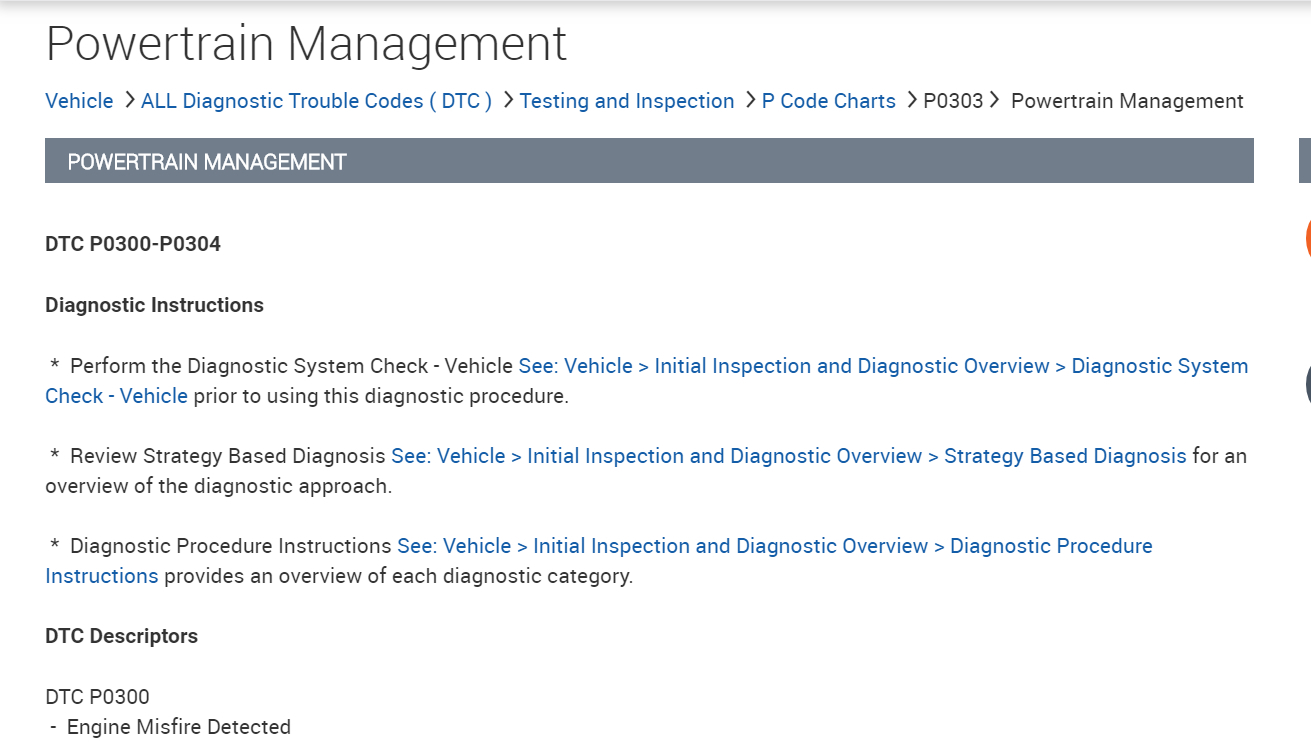Image resolution: width=1311 pixels, height=754 pixels.
Task: Click the partial gray panel header at right
Action: point(1304,161)
